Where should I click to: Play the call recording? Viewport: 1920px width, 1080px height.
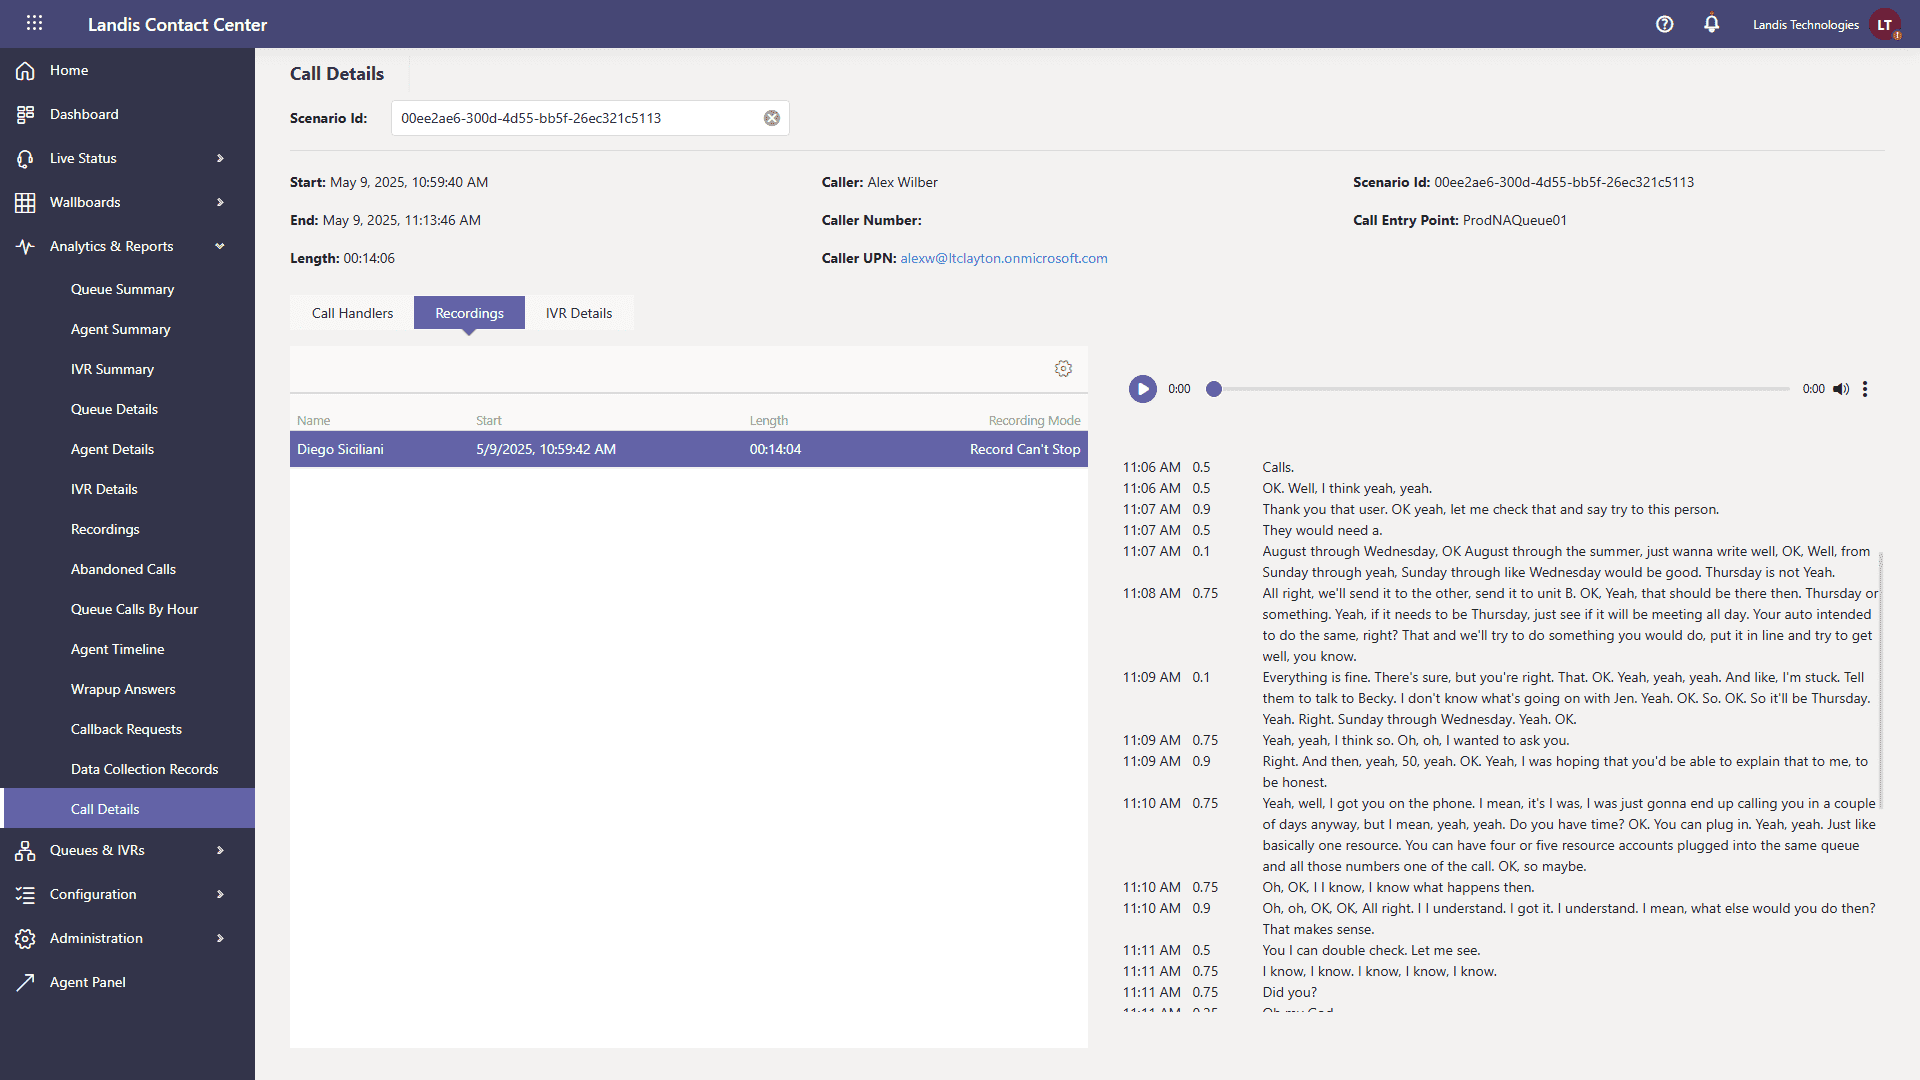pos(1142,389)
